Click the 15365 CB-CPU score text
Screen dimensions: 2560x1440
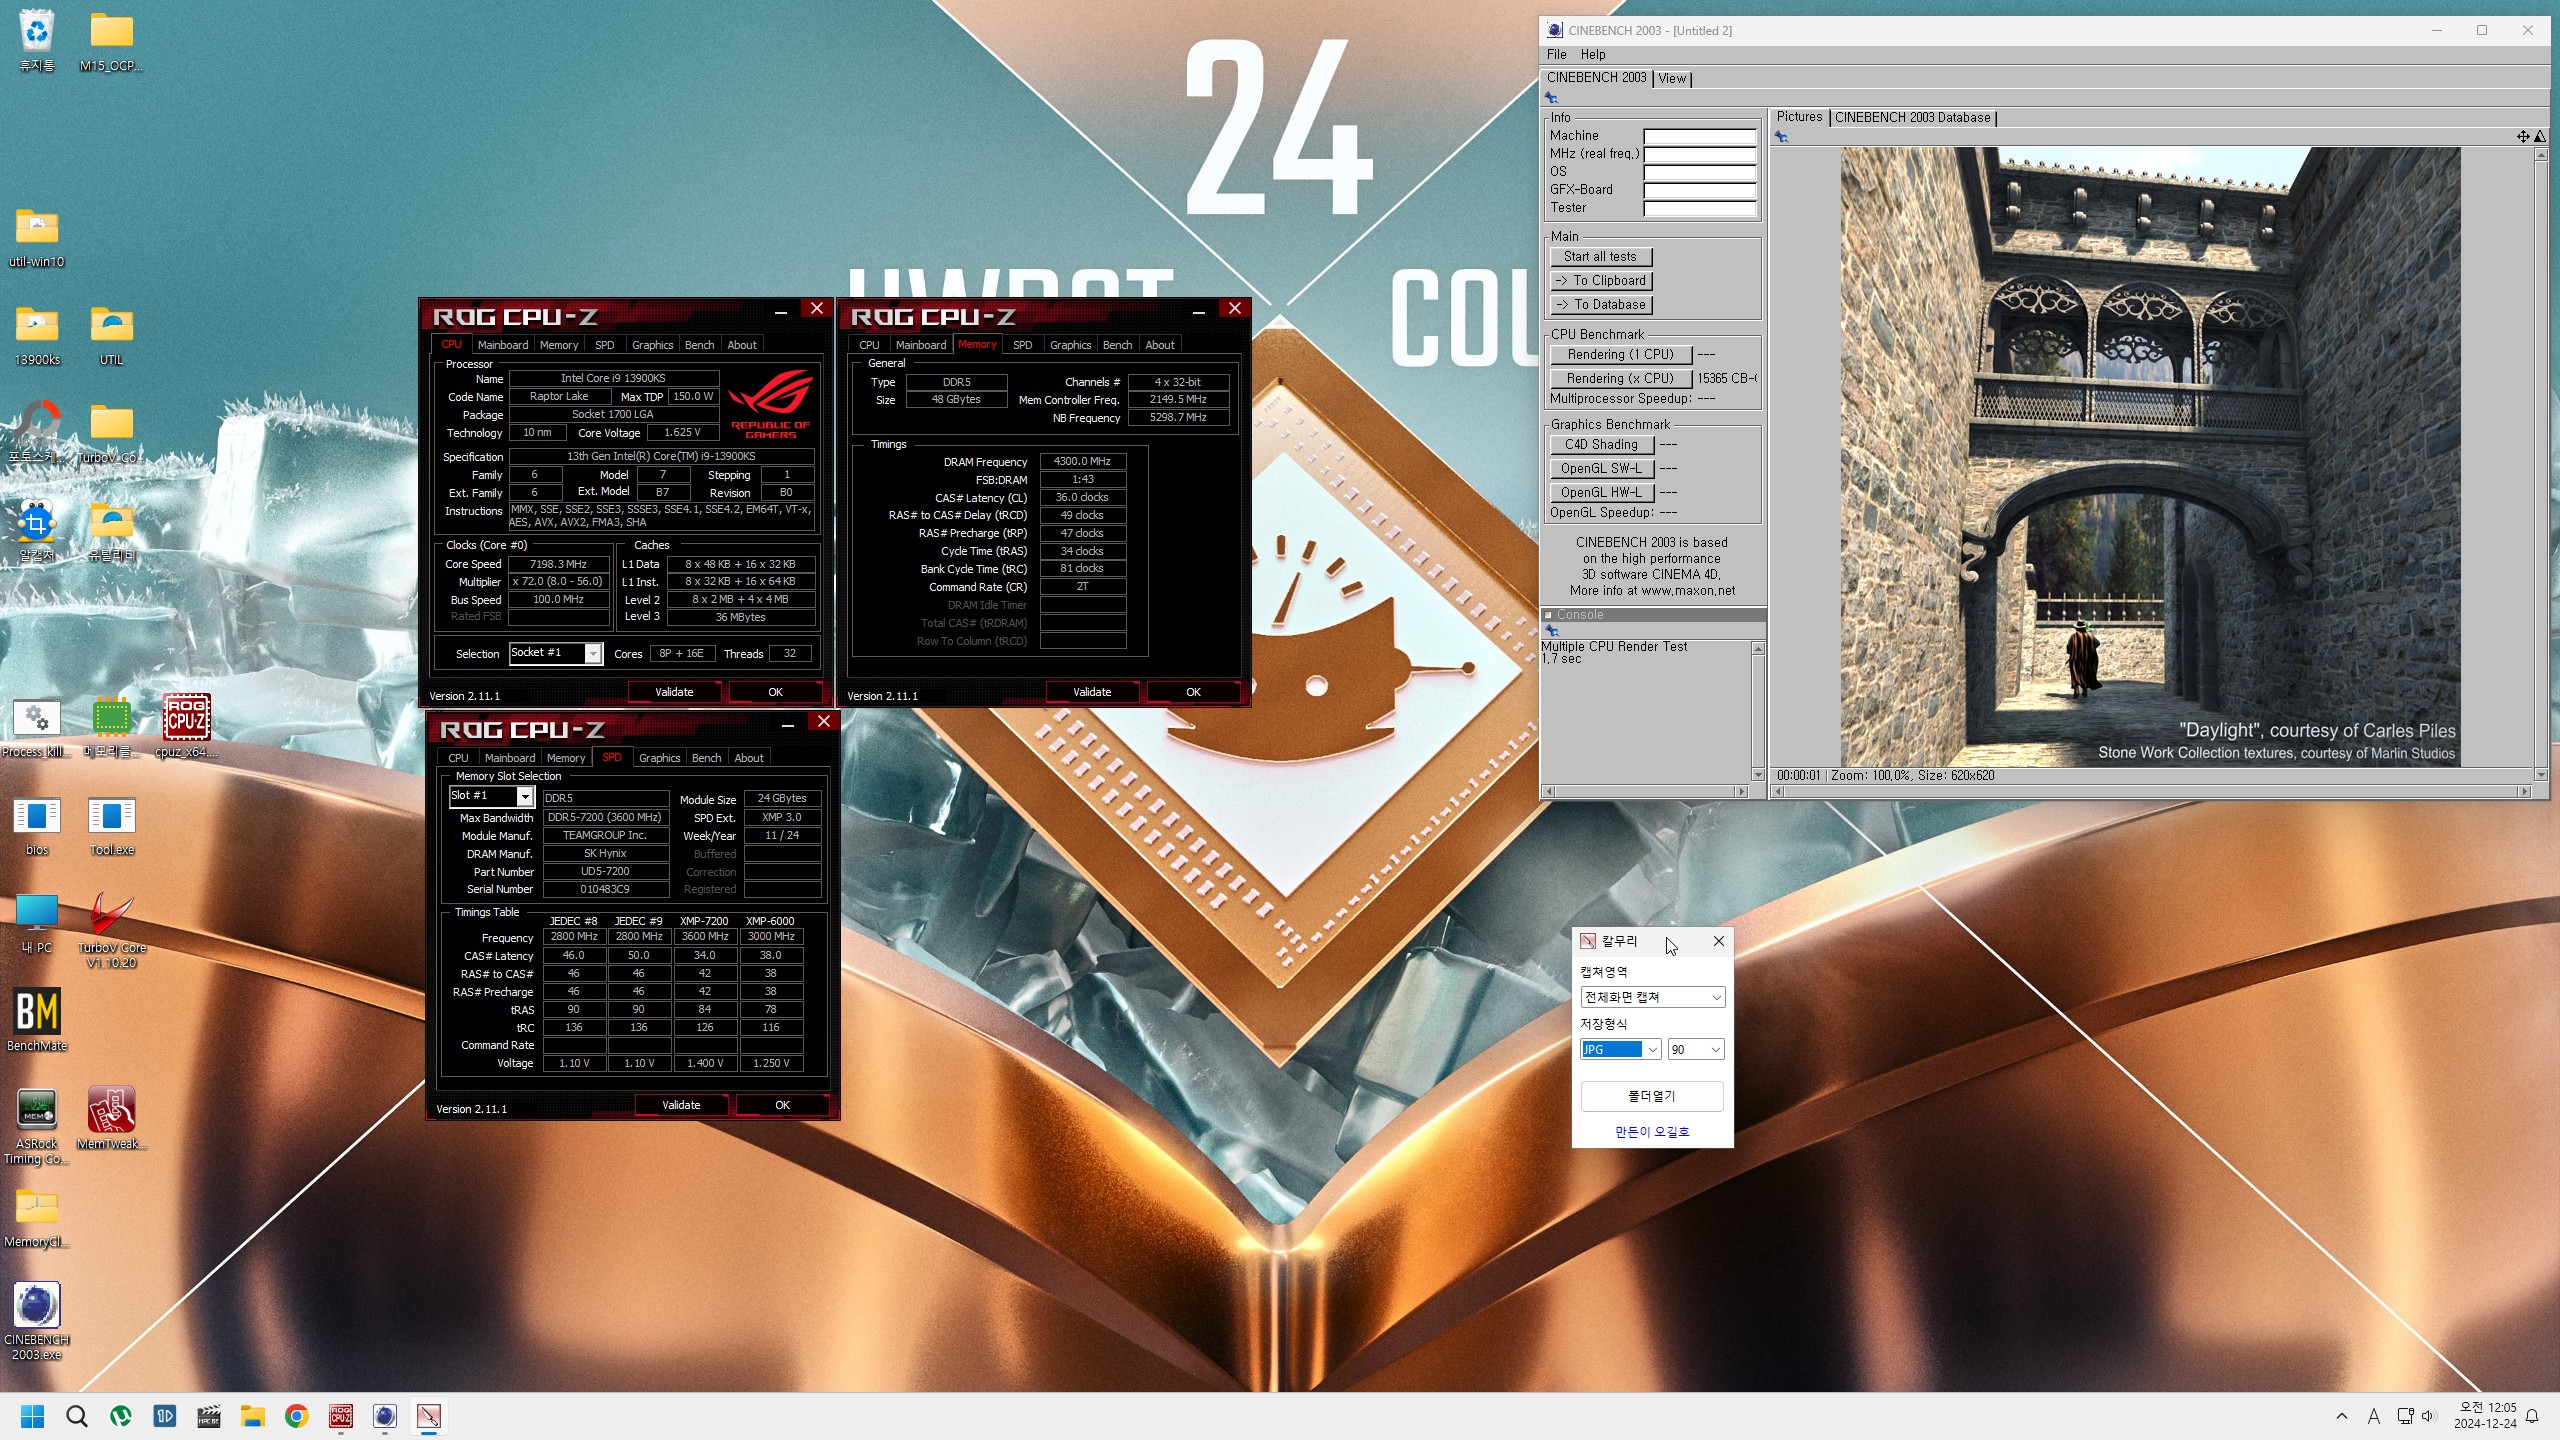(1727, 379)
